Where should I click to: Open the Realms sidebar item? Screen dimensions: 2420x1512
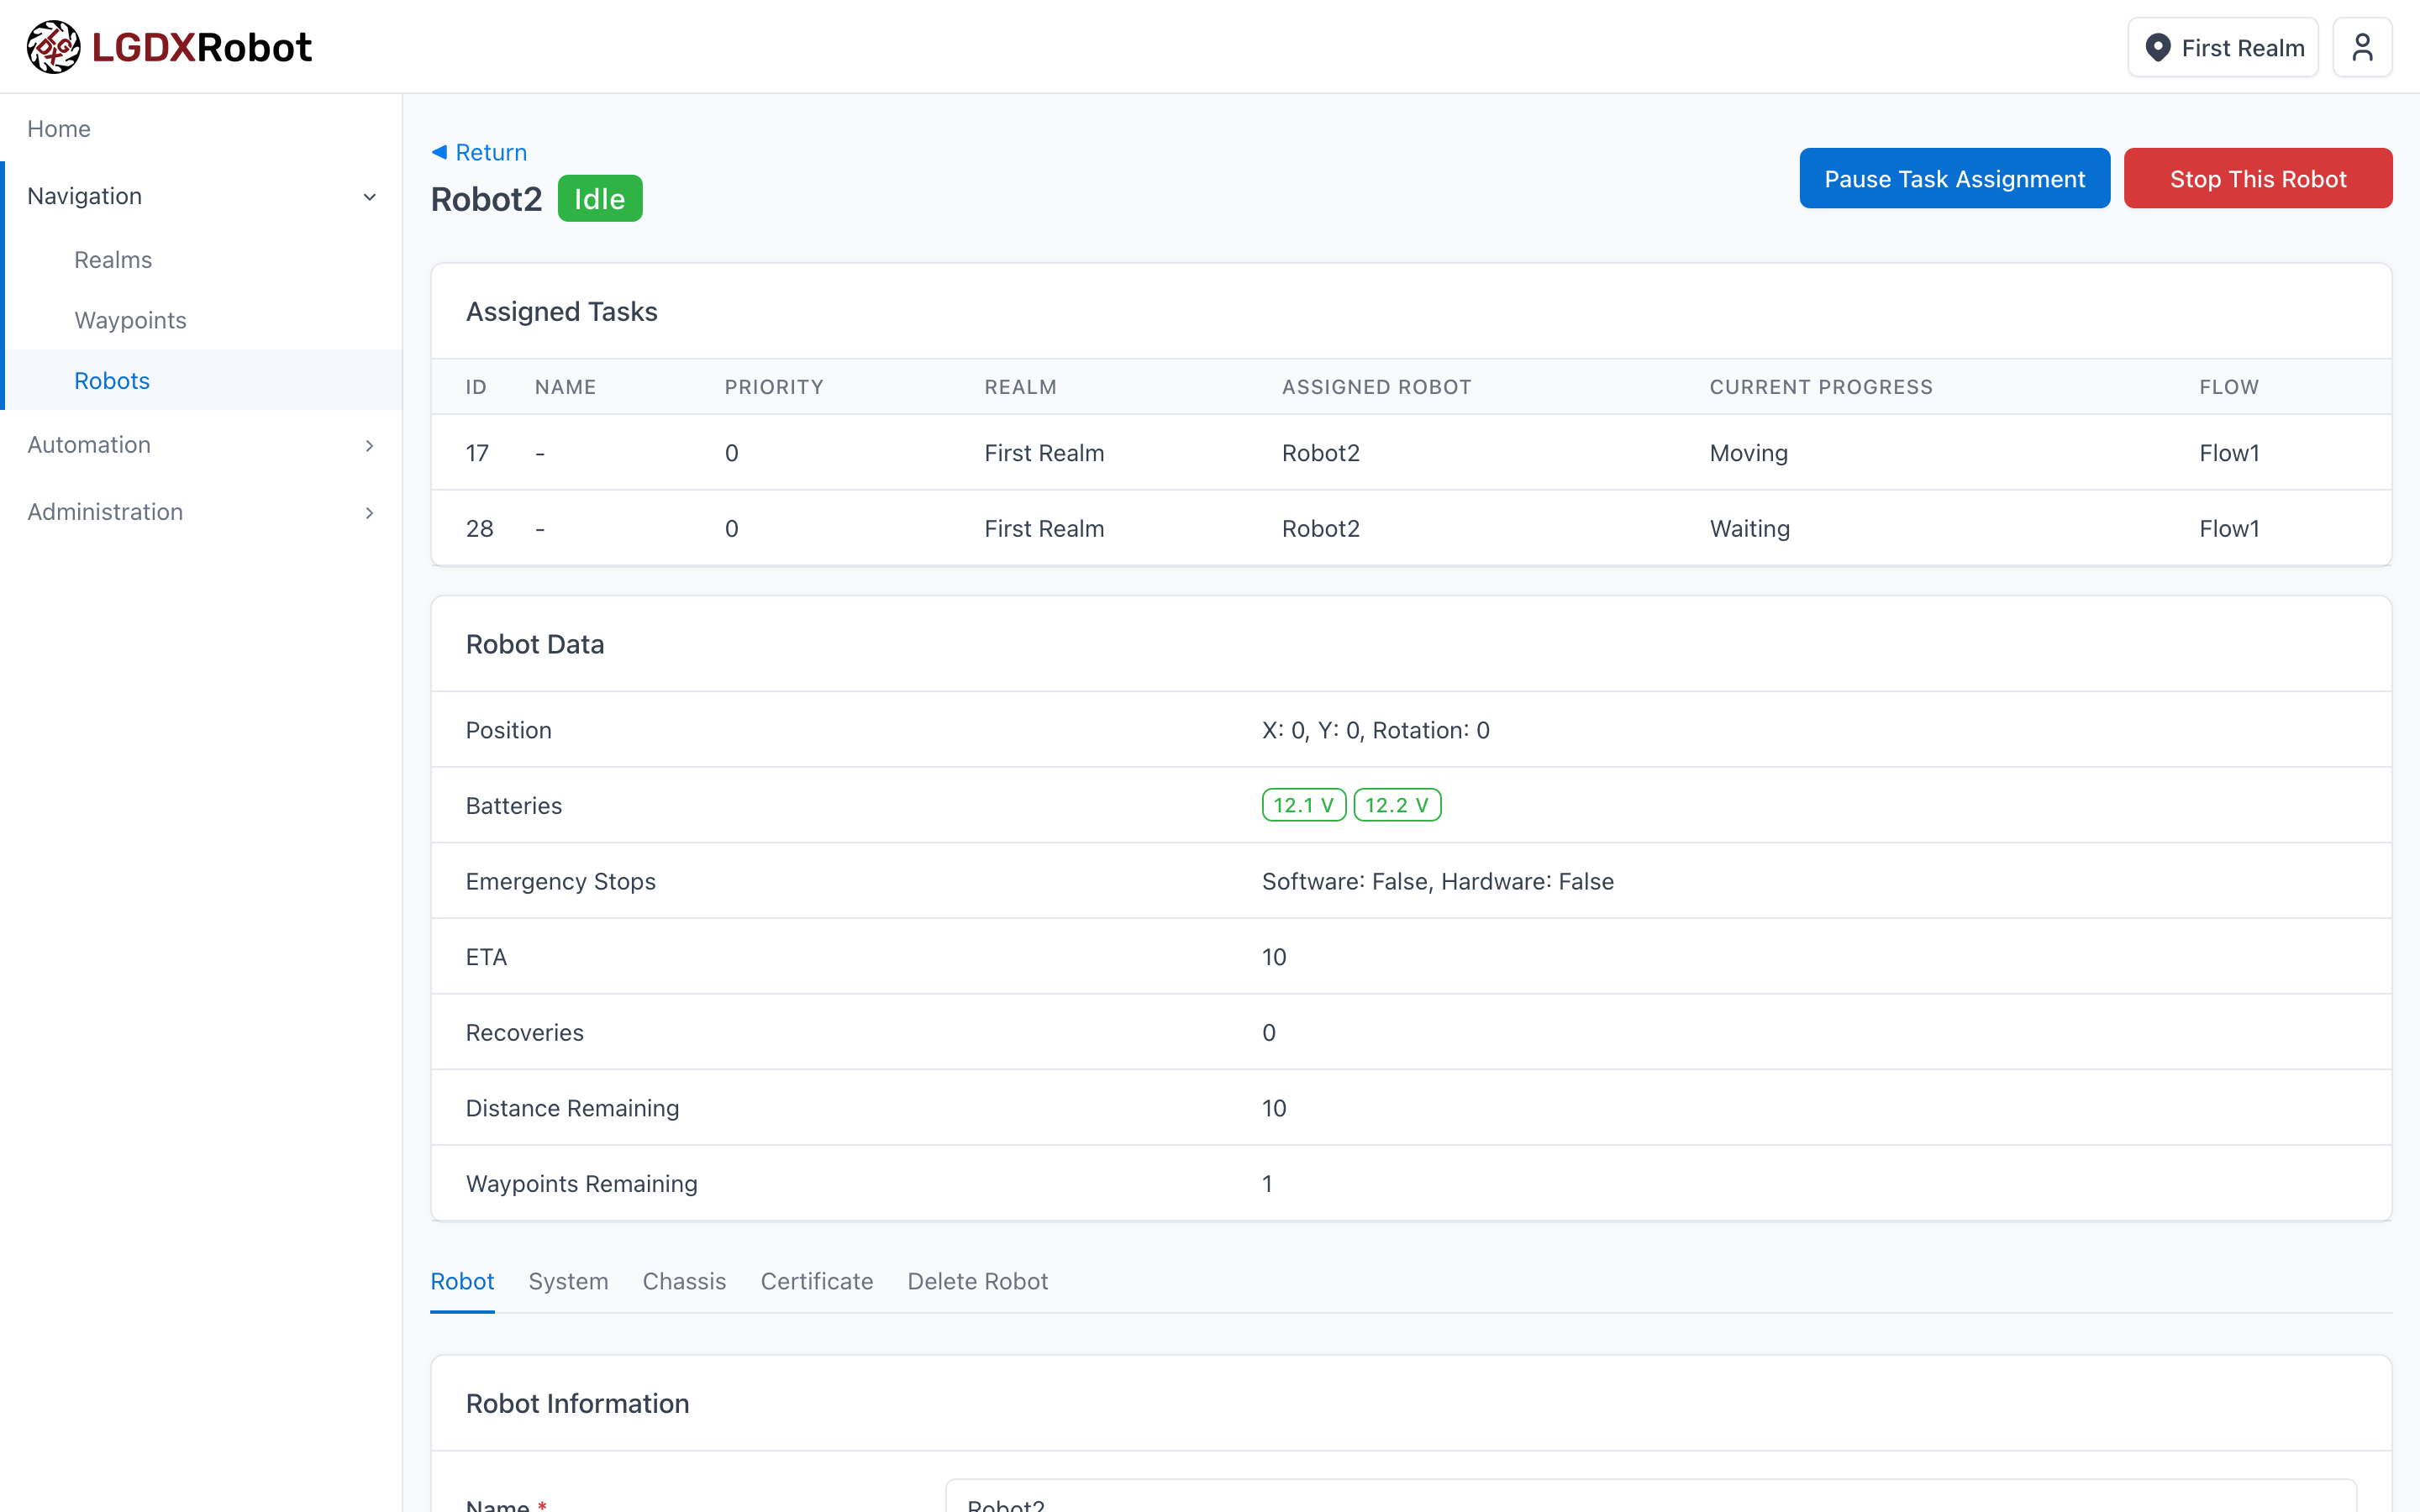coord(113,260)
